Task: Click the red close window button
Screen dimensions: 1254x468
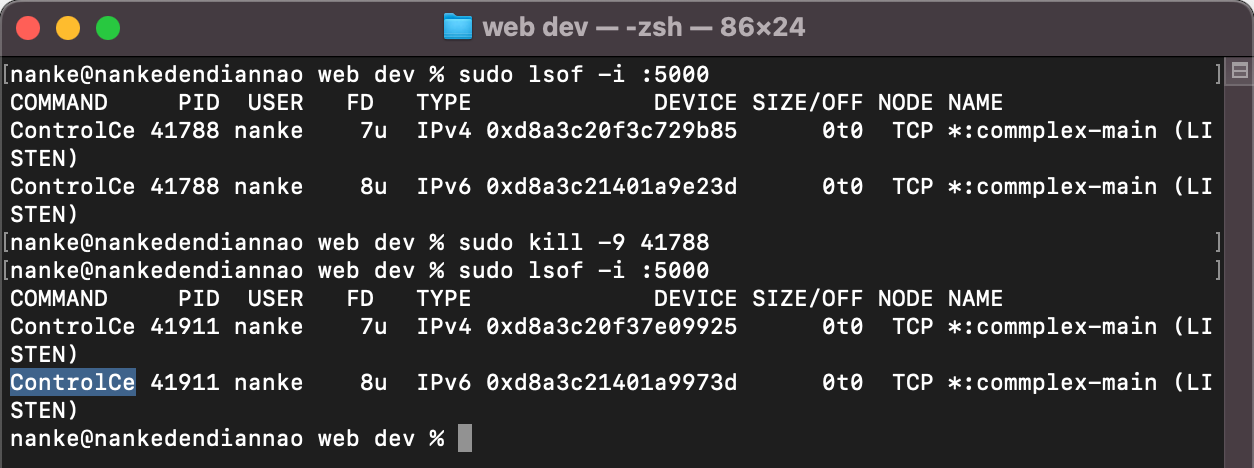Action: click(28, 27)
